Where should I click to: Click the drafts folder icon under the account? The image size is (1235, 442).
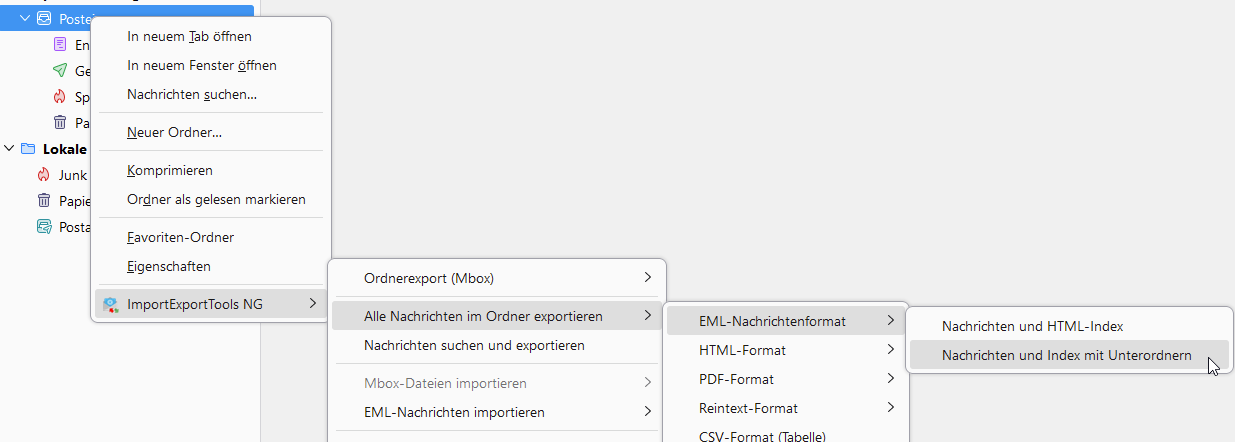pyautogui.click(x=60, y=45)
